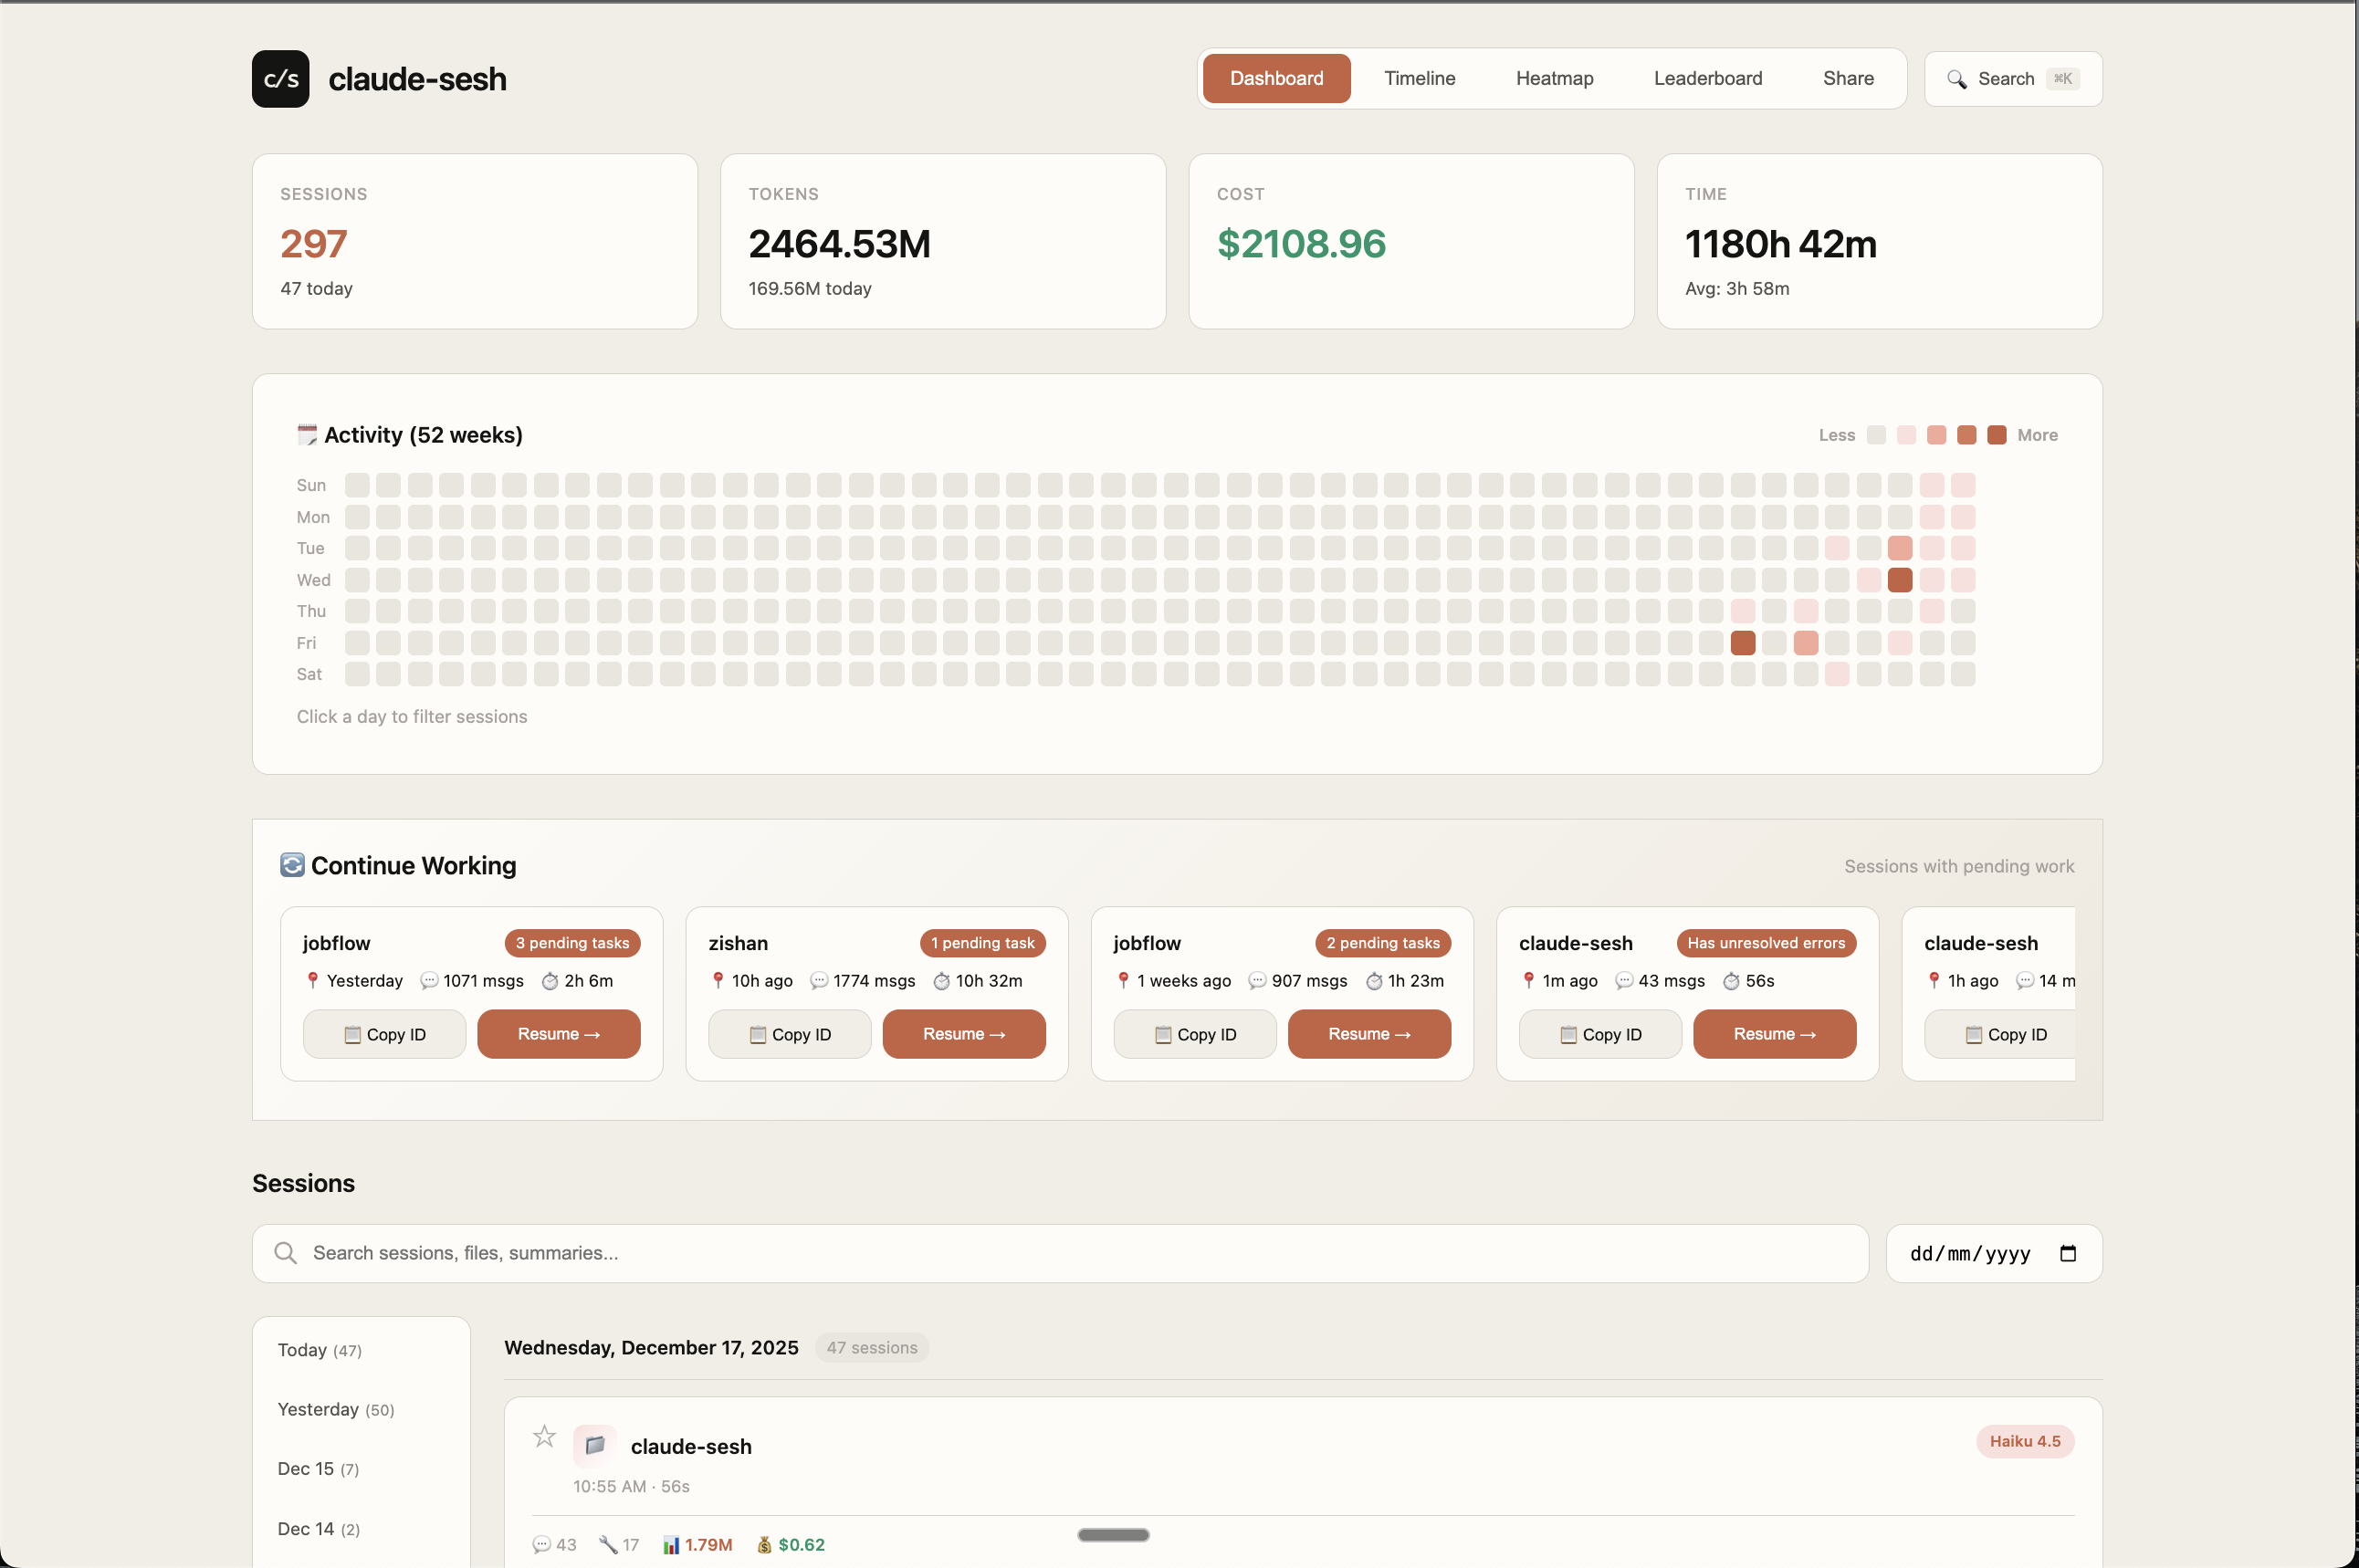This screenshot has height=1568, width=2359.
Task: Open the Search ⌘K box
Action: coord(2013,79)
